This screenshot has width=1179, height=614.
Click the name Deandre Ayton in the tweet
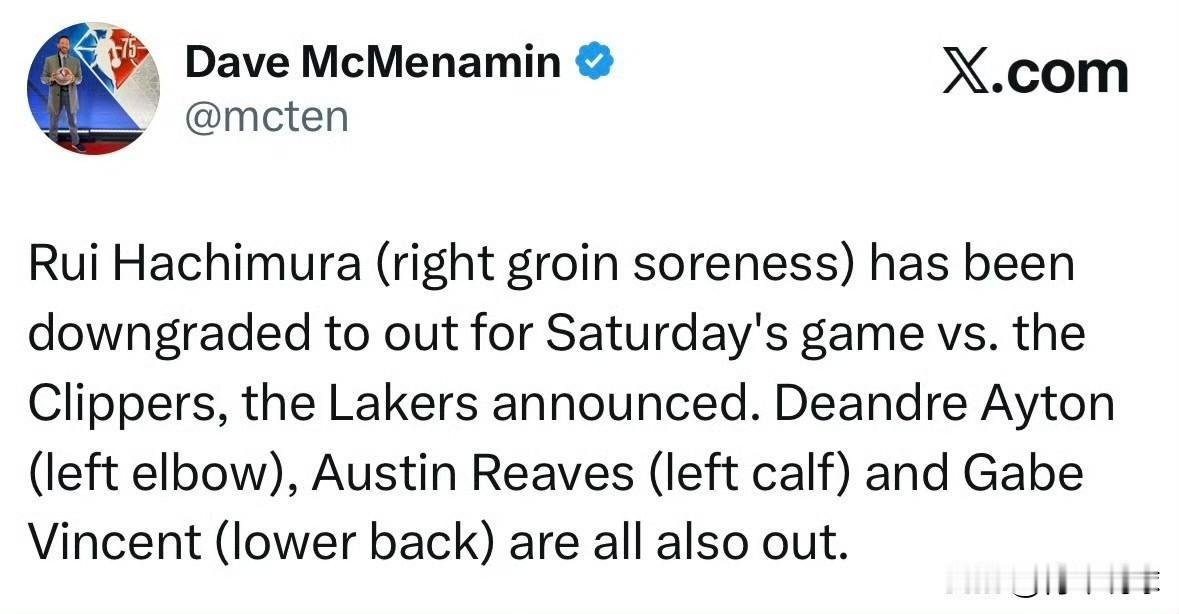[x=944, y=403]
